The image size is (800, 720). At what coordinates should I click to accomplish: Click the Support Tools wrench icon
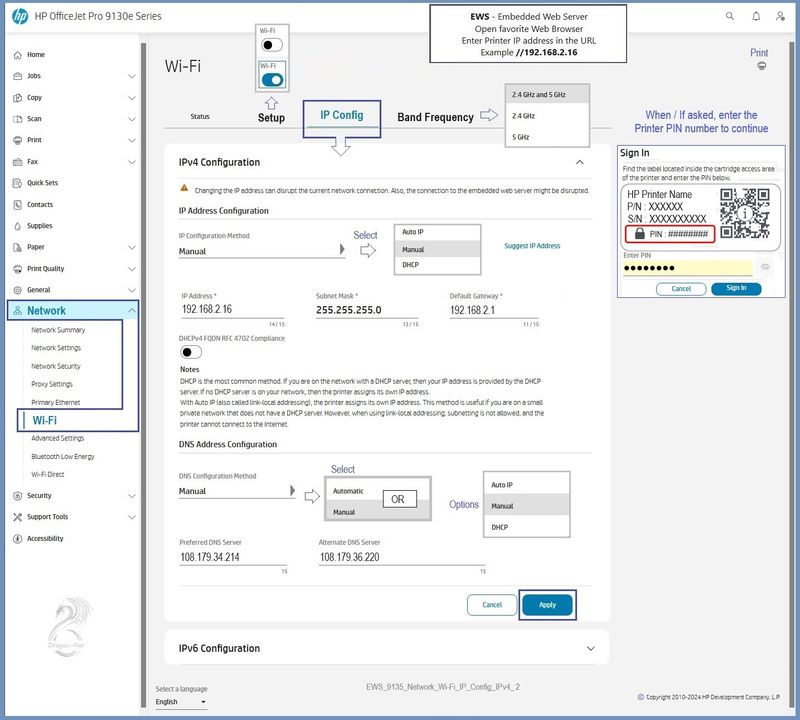(x=17, y=517)
